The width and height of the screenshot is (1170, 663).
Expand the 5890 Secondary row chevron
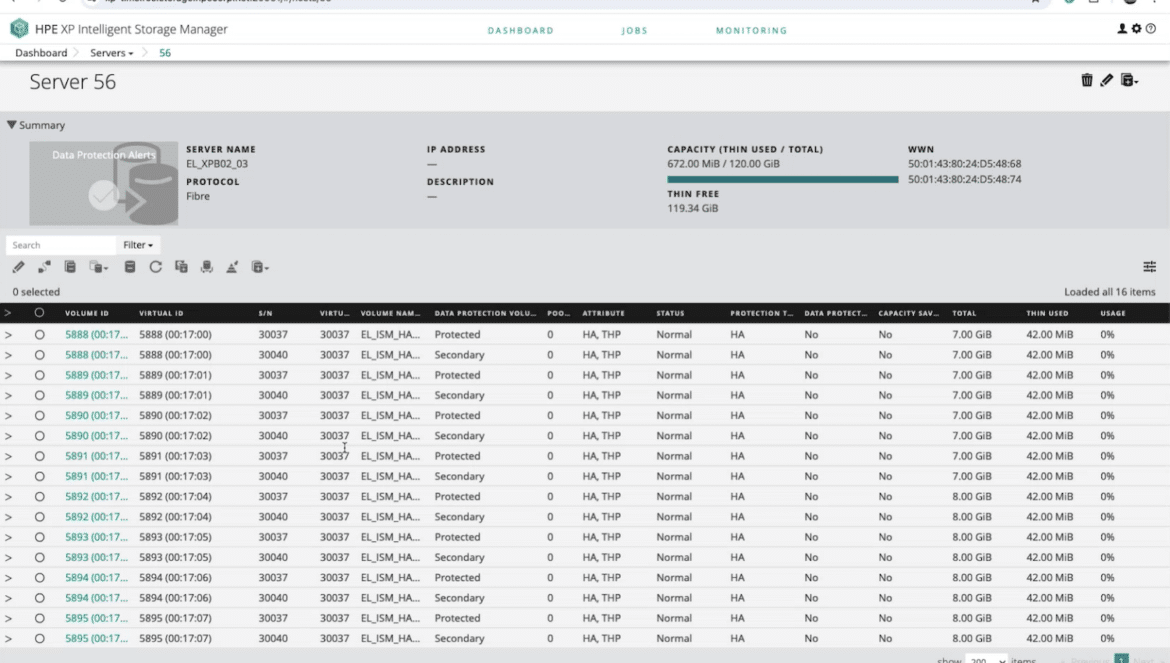[8, 436]
